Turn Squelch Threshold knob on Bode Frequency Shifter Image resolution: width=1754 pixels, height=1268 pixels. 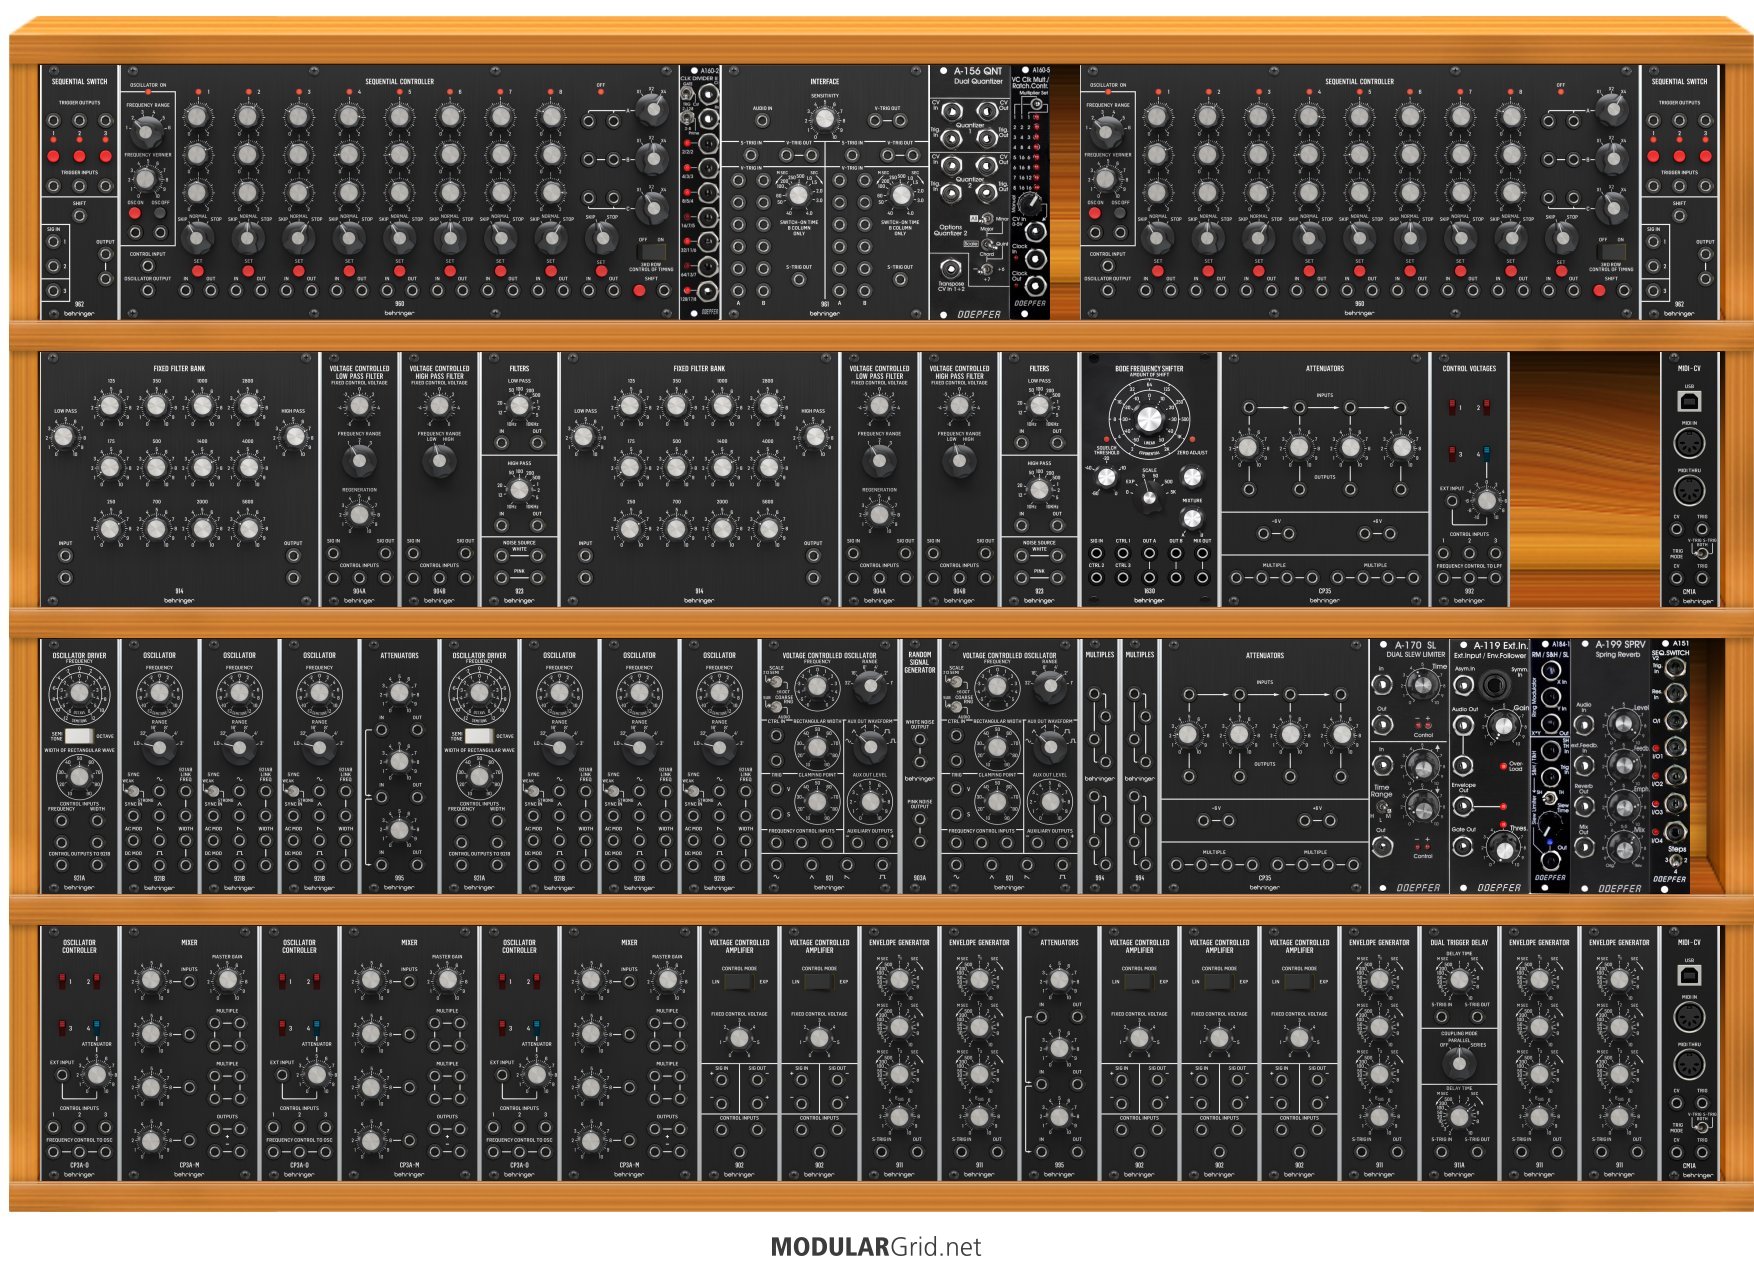1107,477
